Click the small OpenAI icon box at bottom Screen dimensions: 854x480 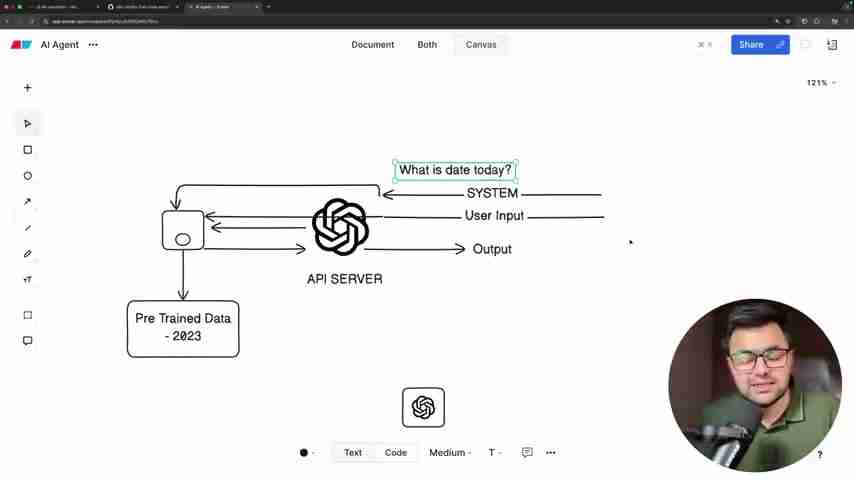click(x=423, y=408)
